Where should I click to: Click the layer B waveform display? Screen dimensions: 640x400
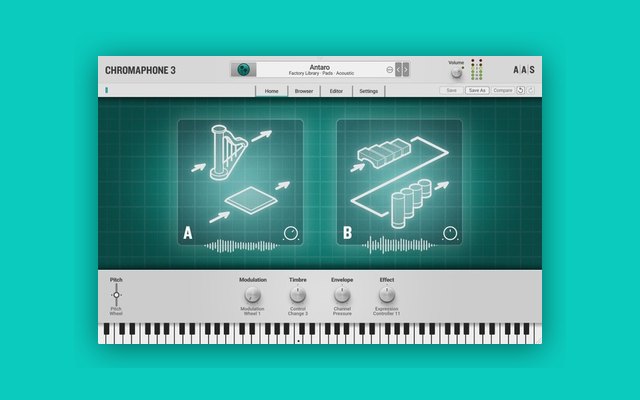[x=399, y=245]
